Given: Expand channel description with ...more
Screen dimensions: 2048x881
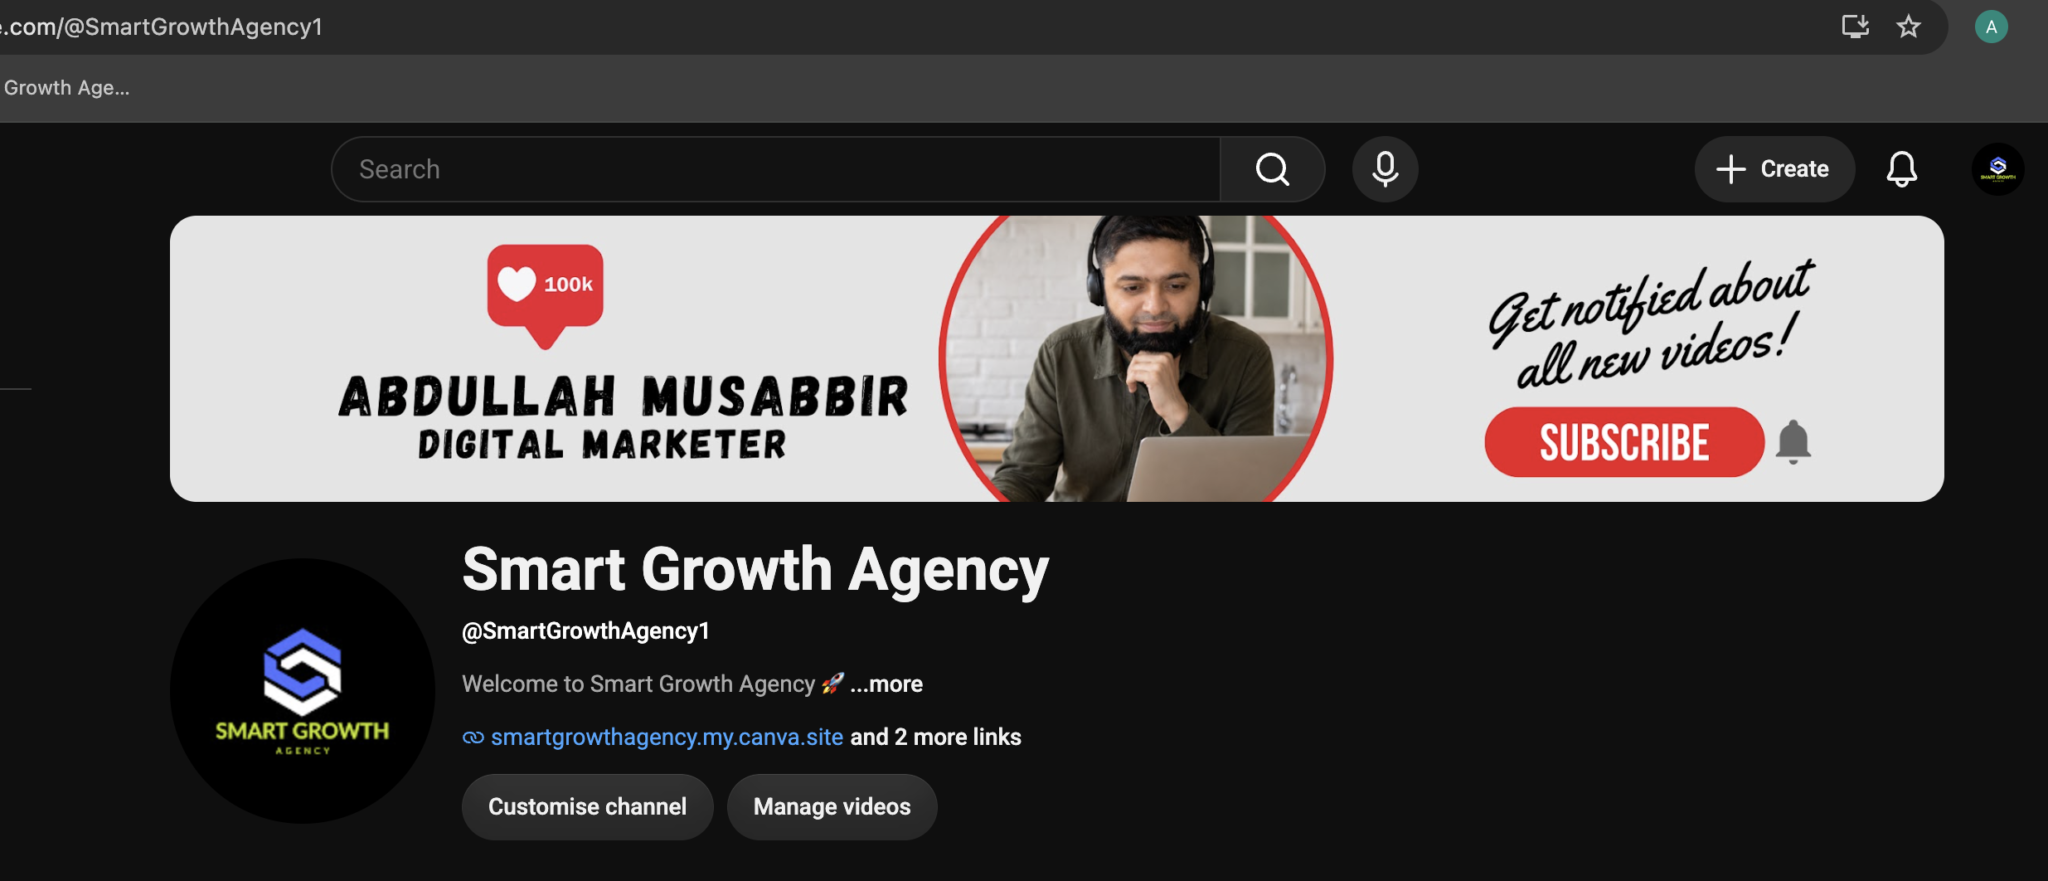Looking at the screenshot, I should click(x=887, y=684).
